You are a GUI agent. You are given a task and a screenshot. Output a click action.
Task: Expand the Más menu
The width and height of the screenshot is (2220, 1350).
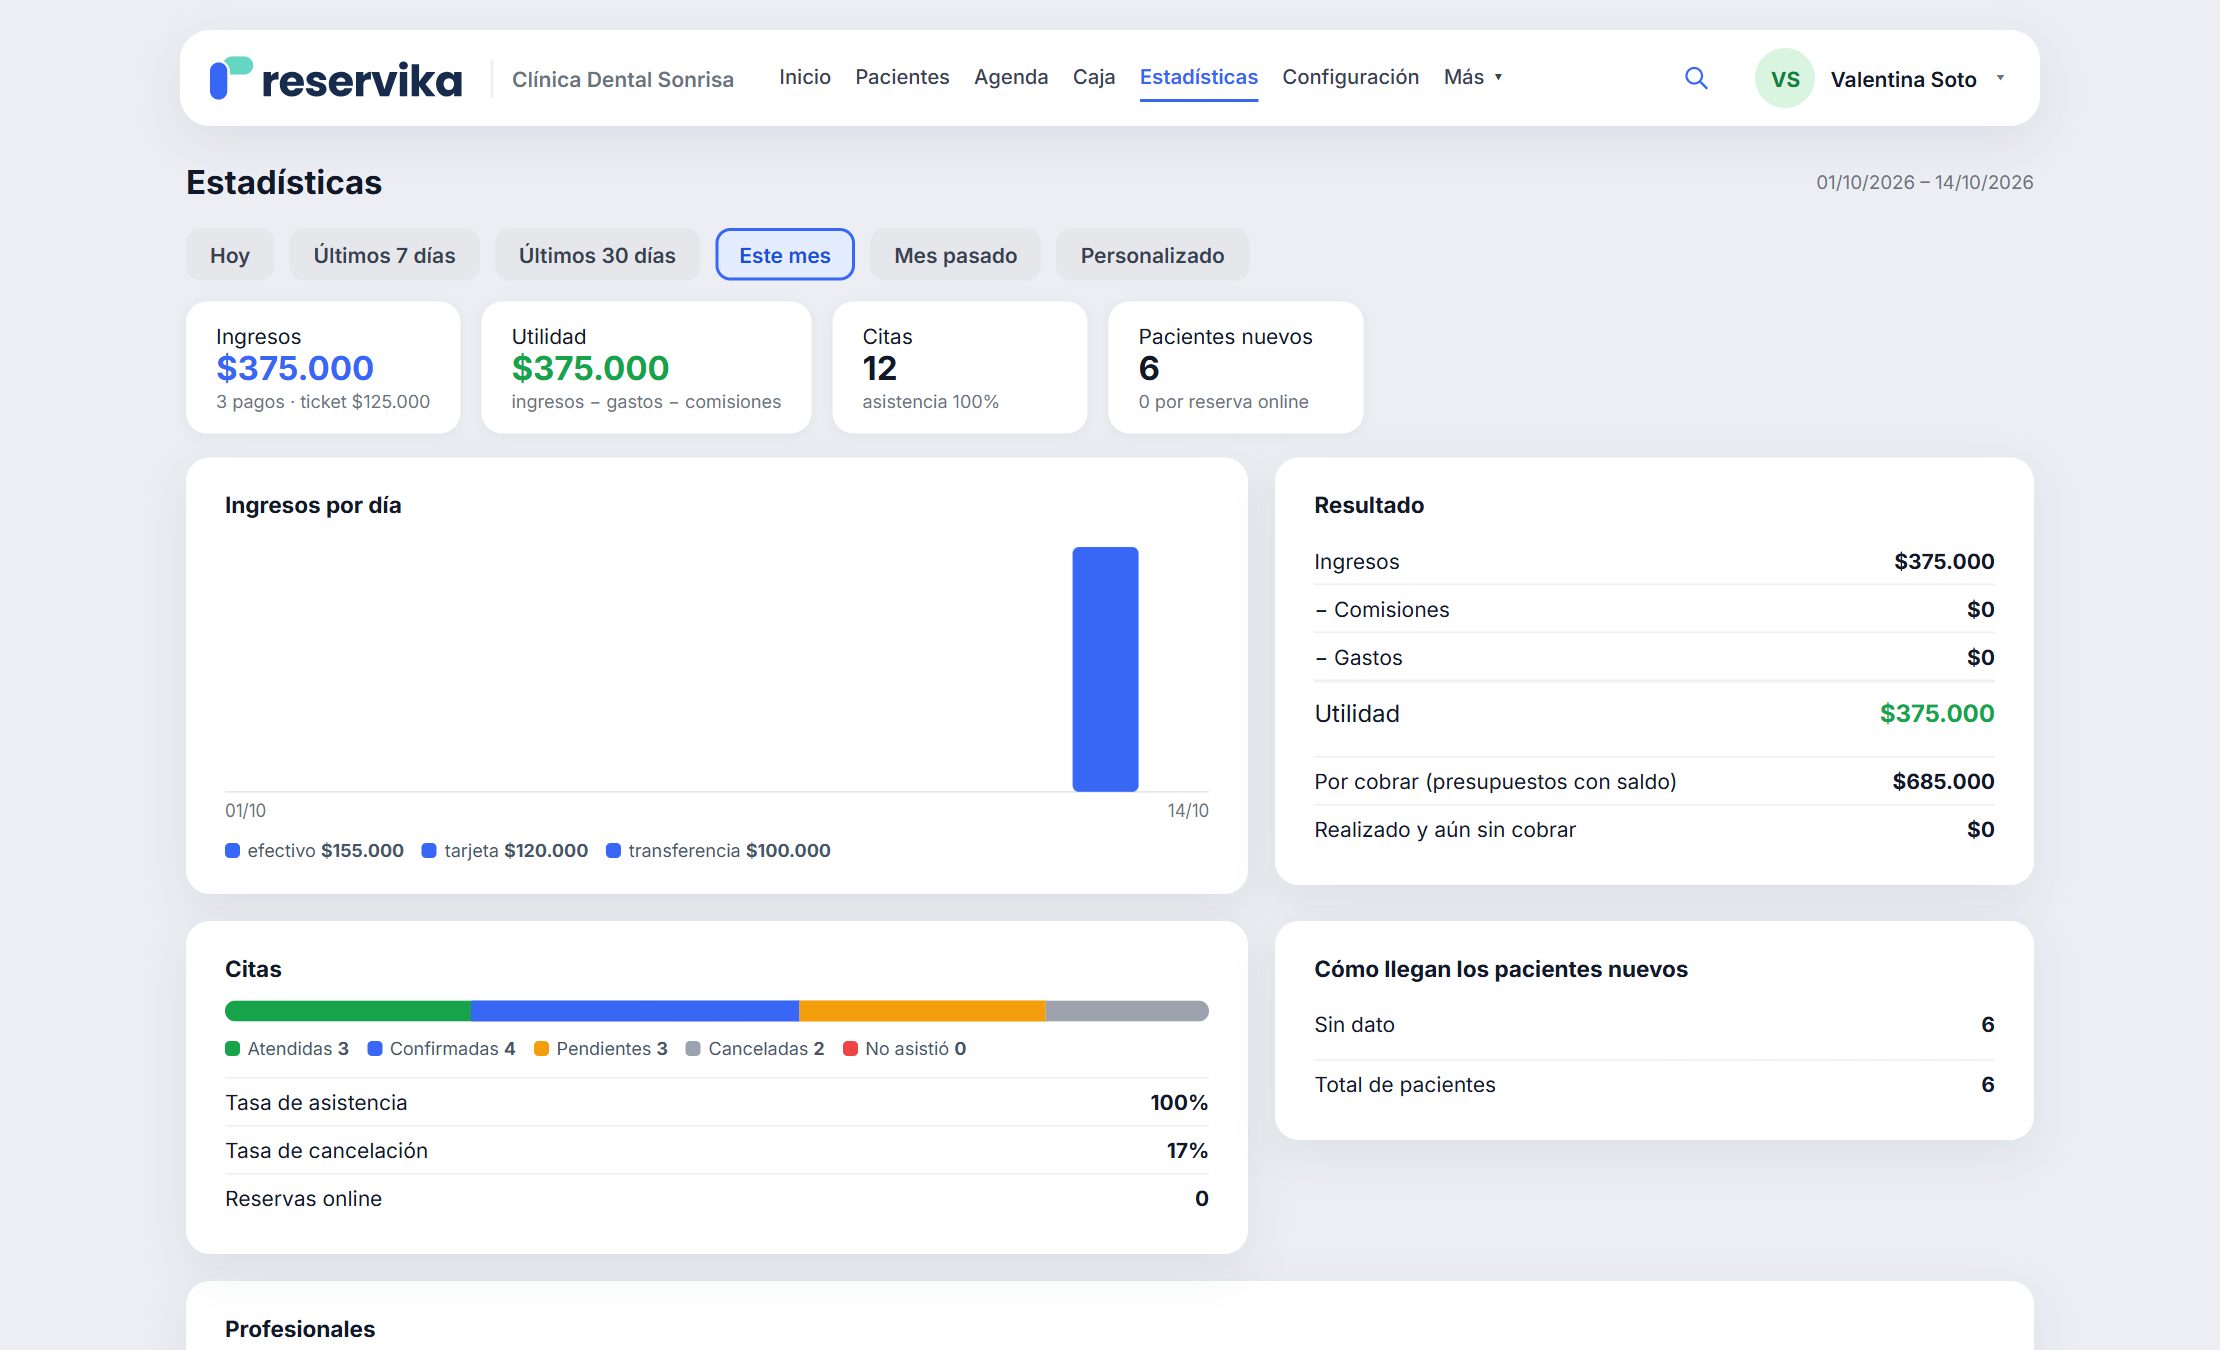click(1473, 77)
